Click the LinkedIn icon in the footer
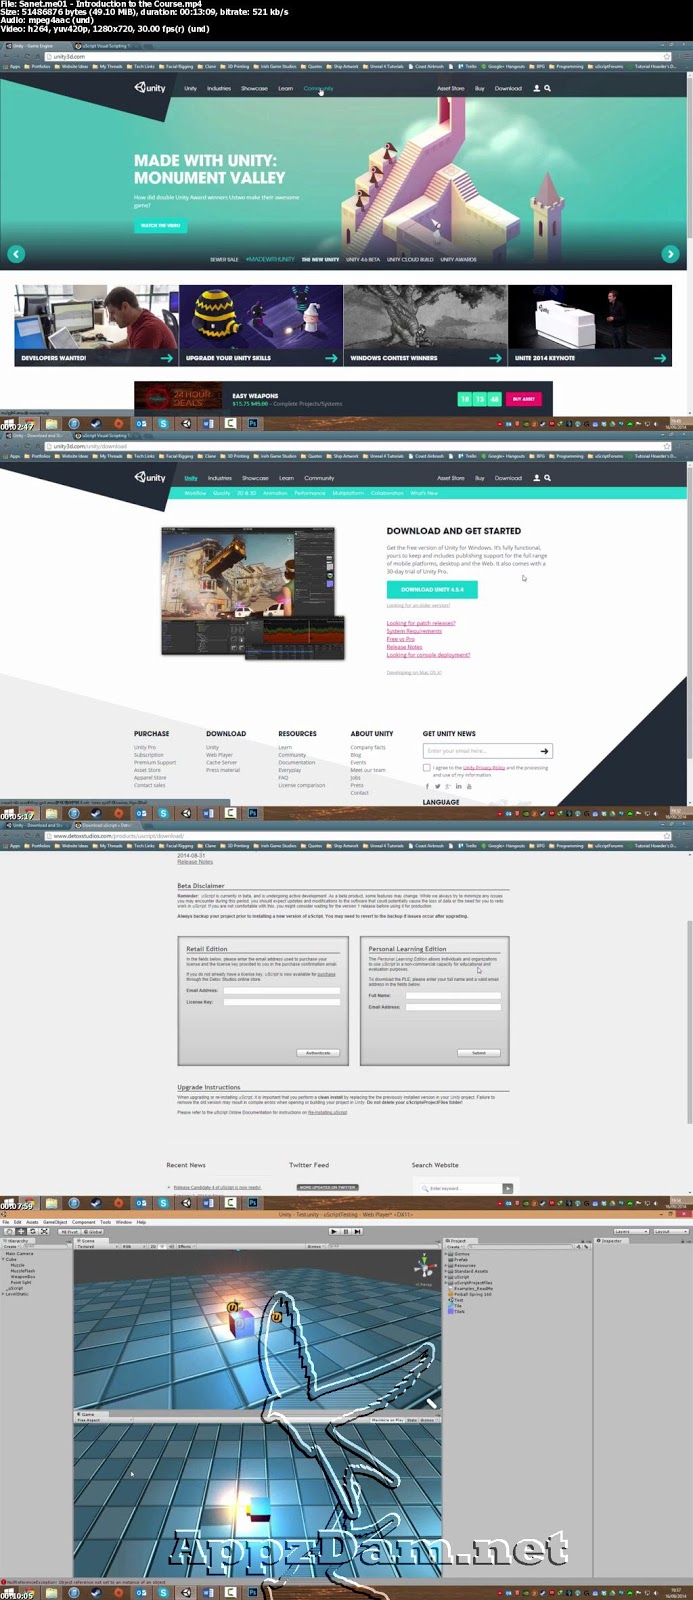Screen dimensions: 693x1600 [458, 786]
